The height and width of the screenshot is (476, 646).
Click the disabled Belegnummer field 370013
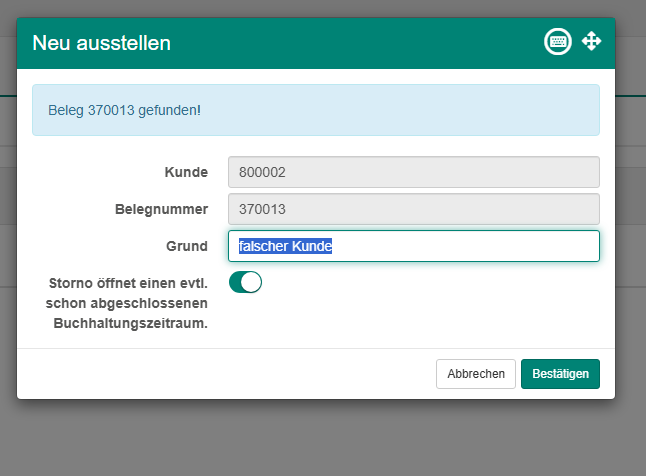coord(413,209)
